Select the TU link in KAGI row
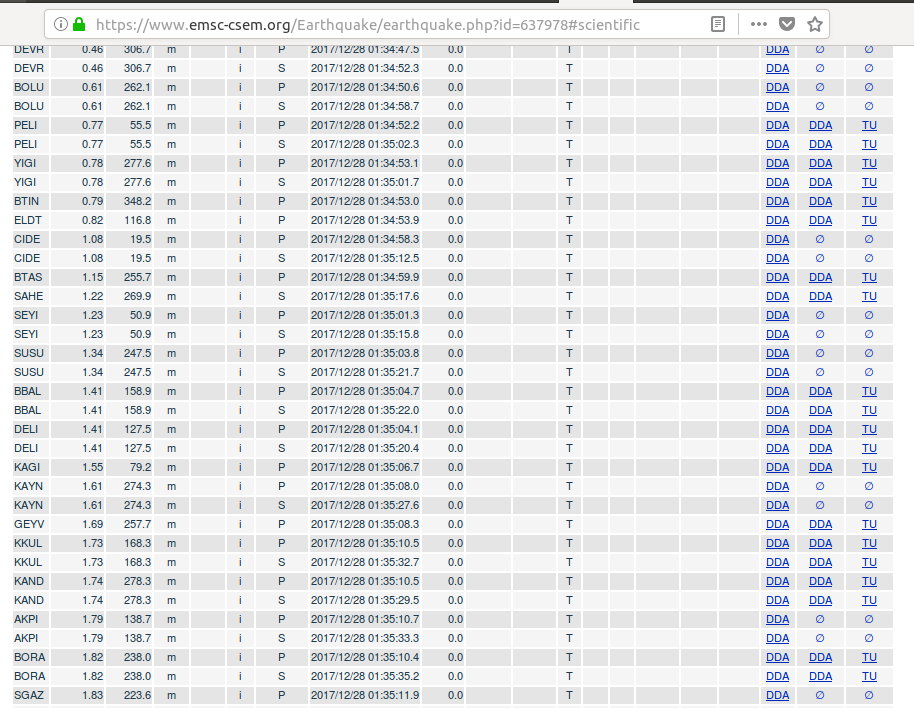The image size is (914, 708). (869, 467)
